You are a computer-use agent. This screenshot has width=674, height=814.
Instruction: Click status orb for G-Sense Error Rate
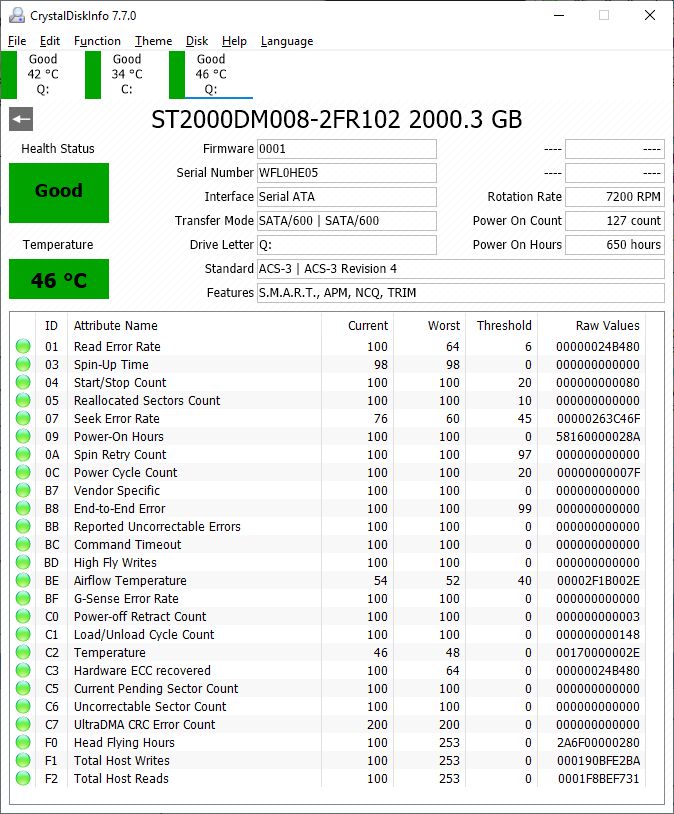(x=23, y=599)
